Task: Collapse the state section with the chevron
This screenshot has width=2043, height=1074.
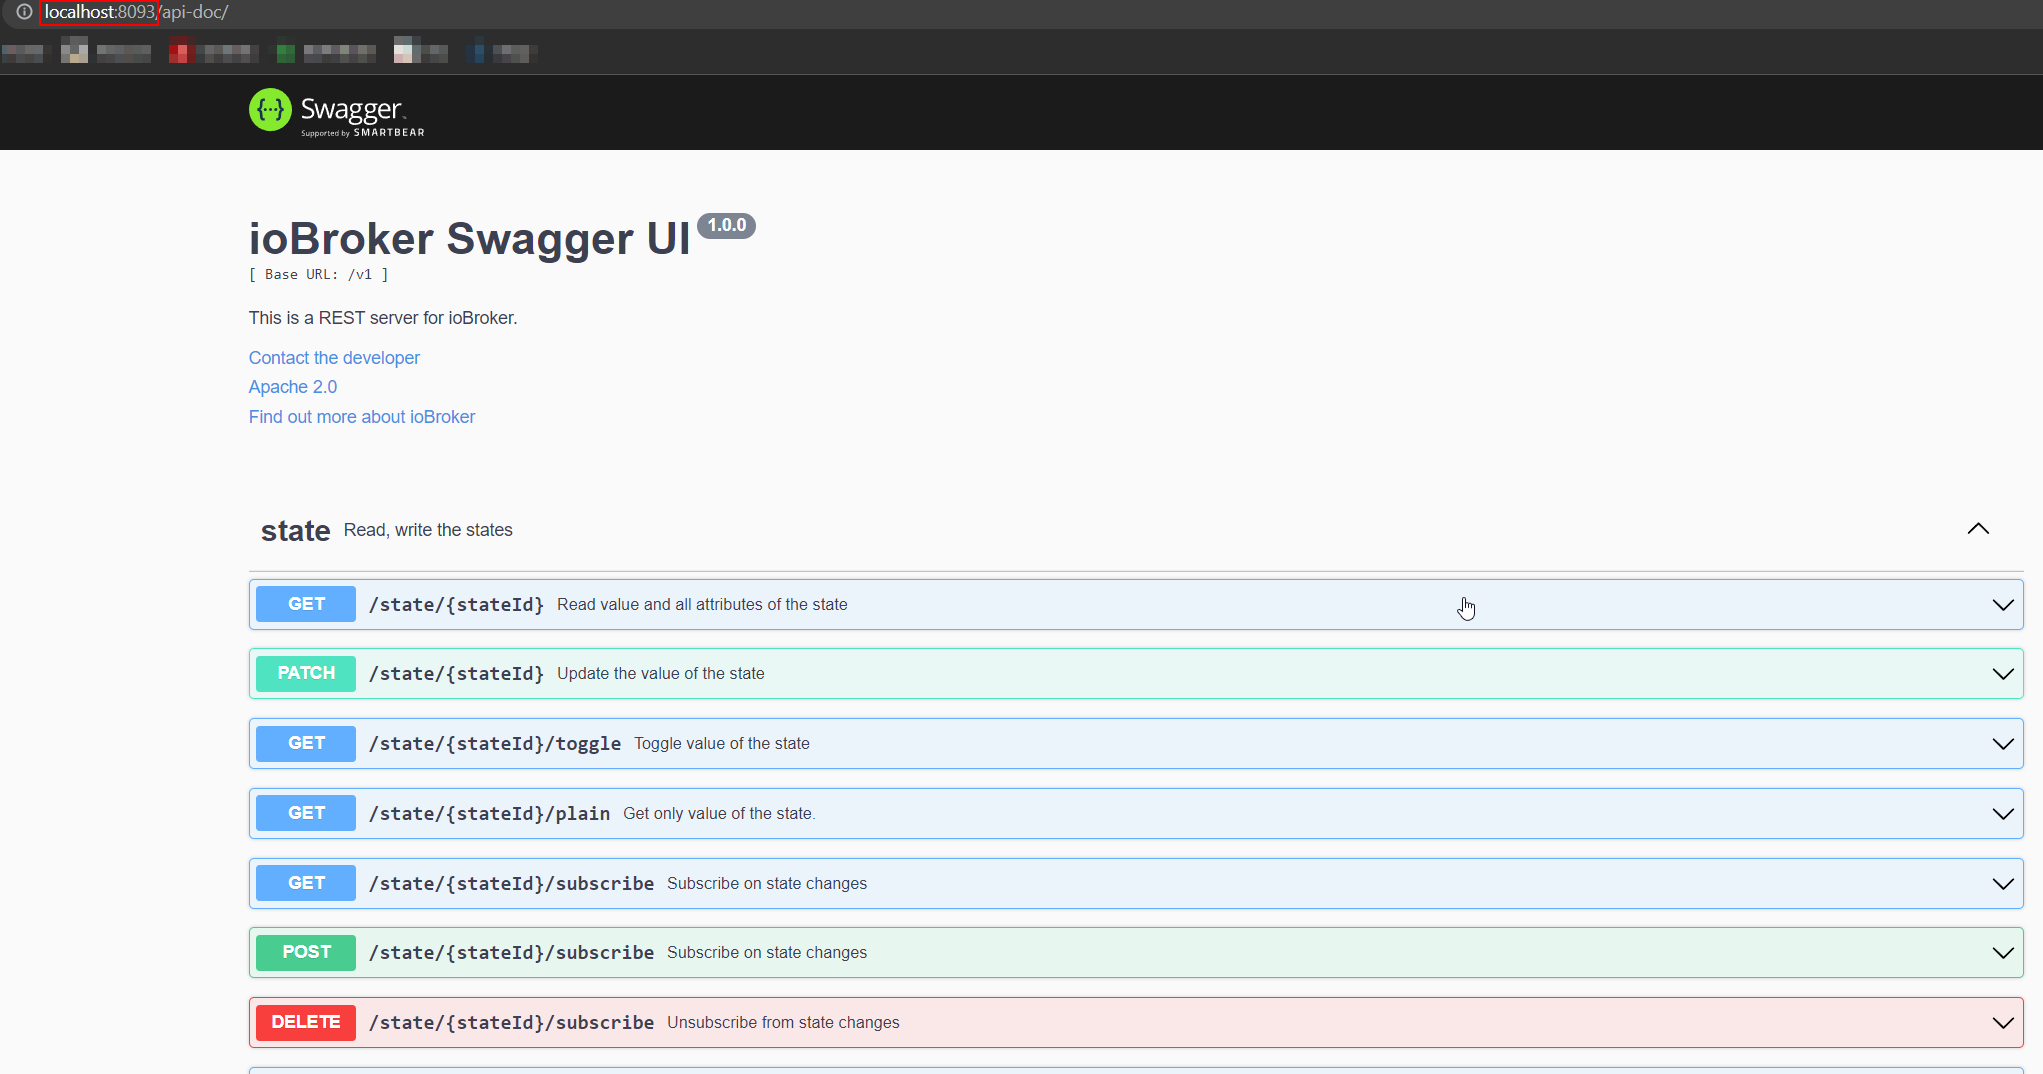Action: [x=1978, y=529]
